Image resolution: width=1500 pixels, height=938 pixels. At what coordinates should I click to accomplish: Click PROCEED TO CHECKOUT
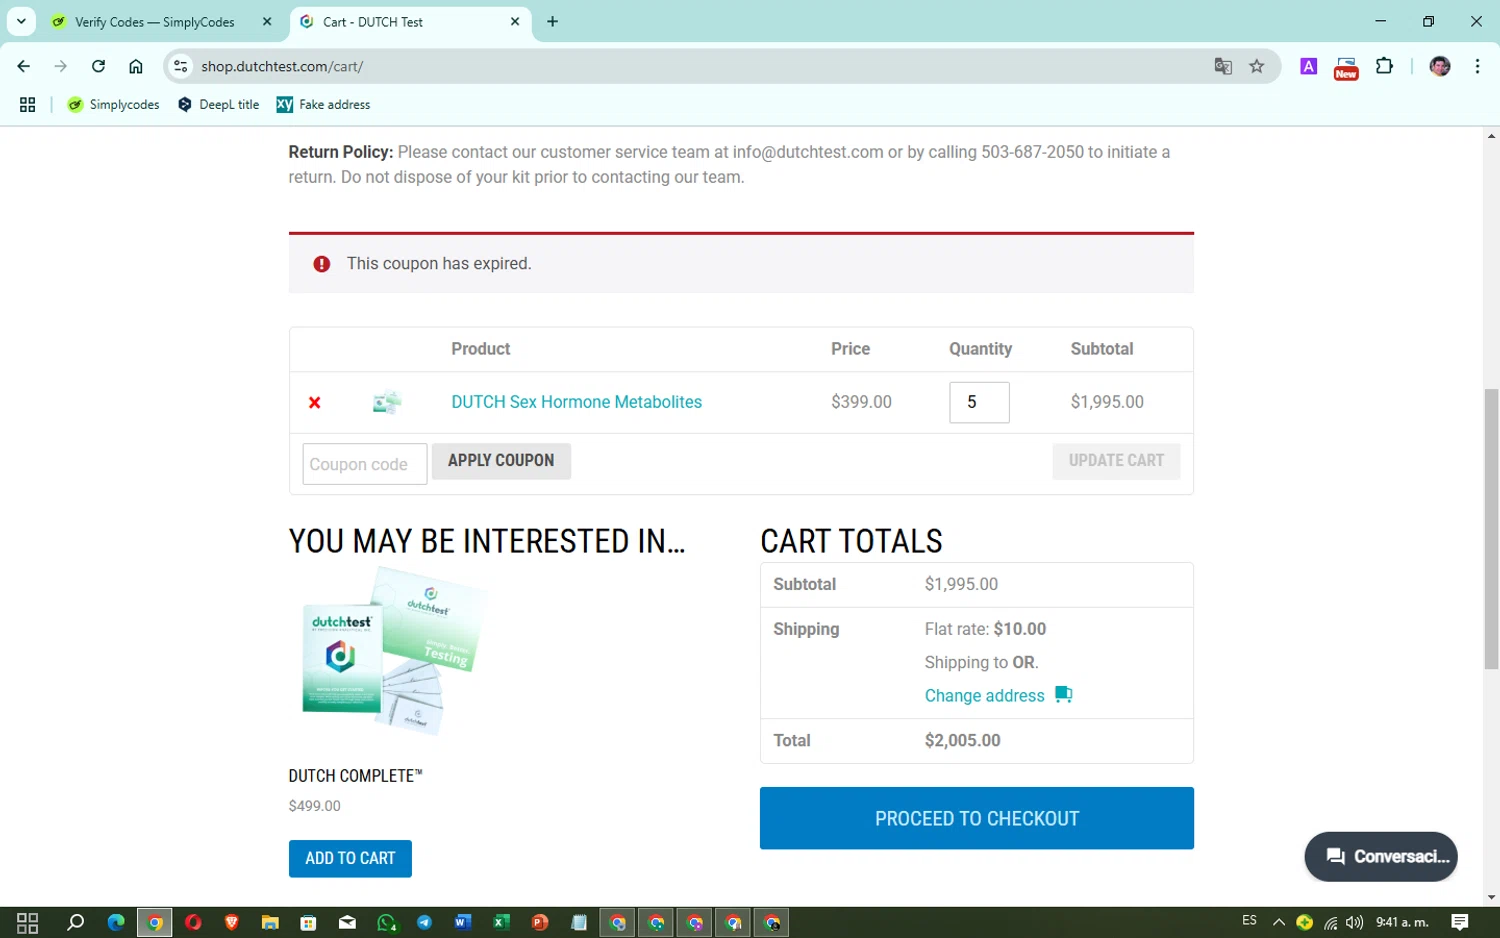tap(976, 818)
